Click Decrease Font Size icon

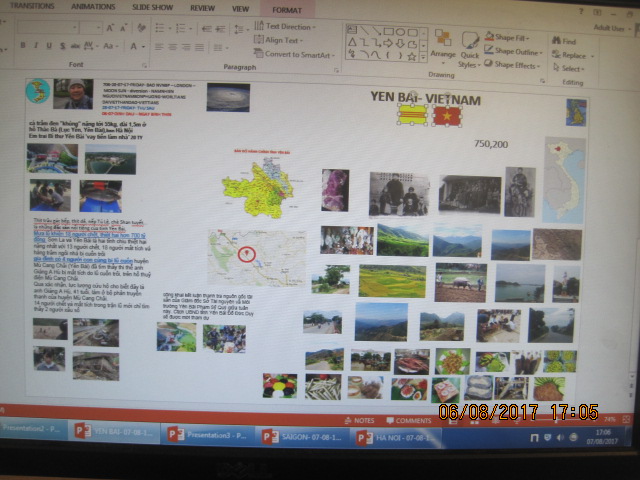tap(123, 28)
